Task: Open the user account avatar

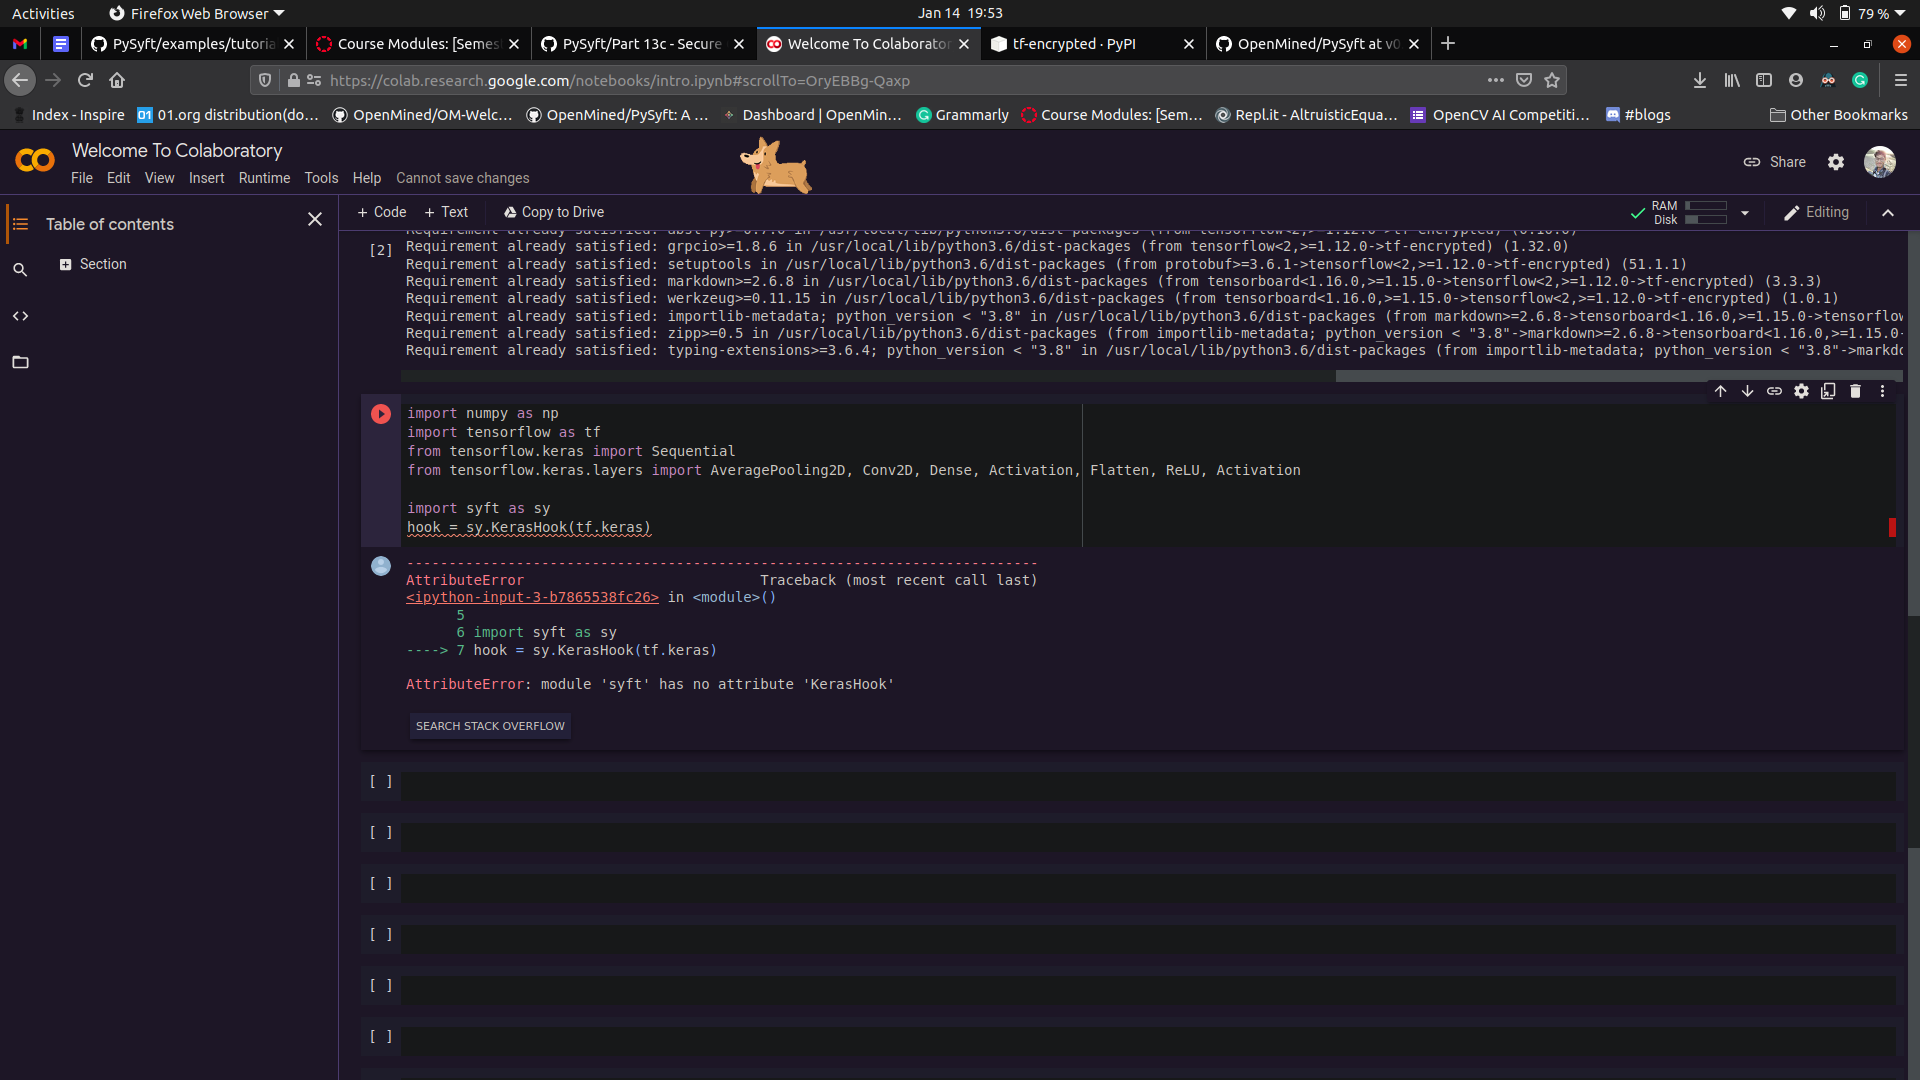Action: pyautogui.click(x=1880, y=162)
